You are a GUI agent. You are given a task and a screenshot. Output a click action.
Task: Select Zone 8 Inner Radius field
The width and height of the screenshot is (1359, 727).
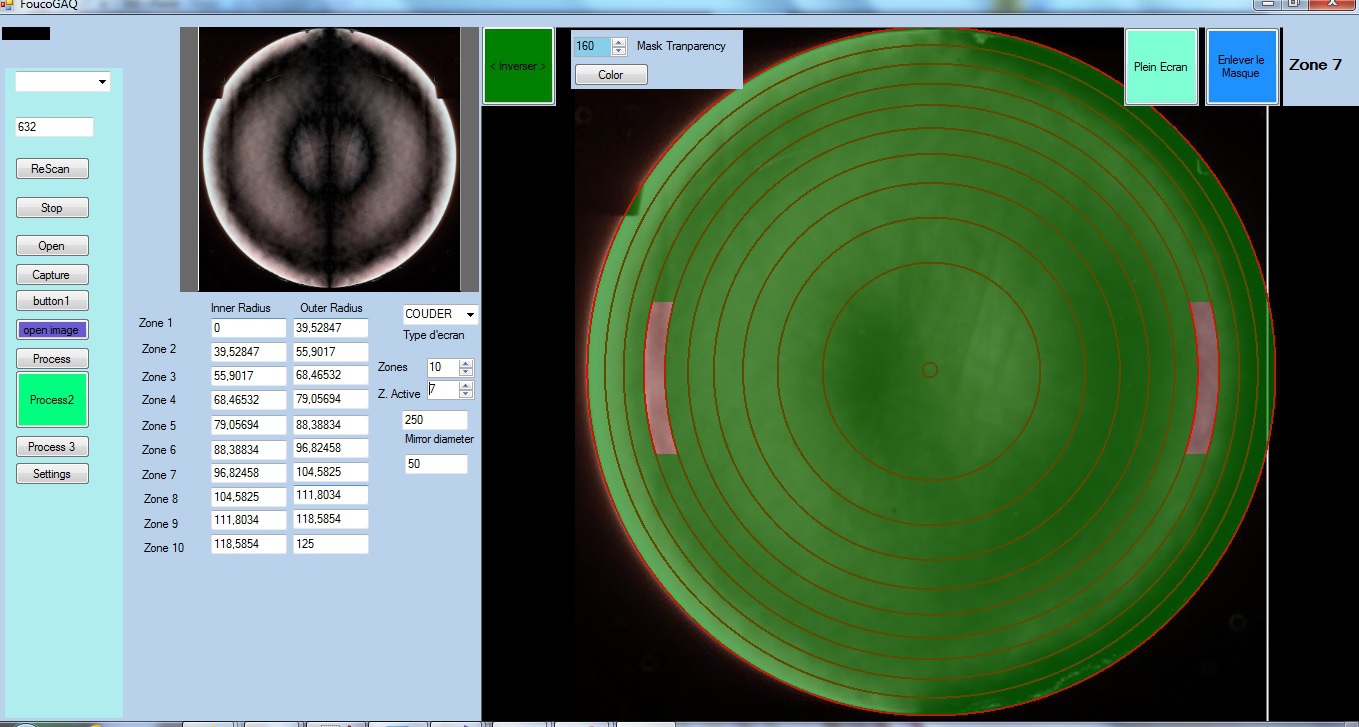[x=249, y=495]
